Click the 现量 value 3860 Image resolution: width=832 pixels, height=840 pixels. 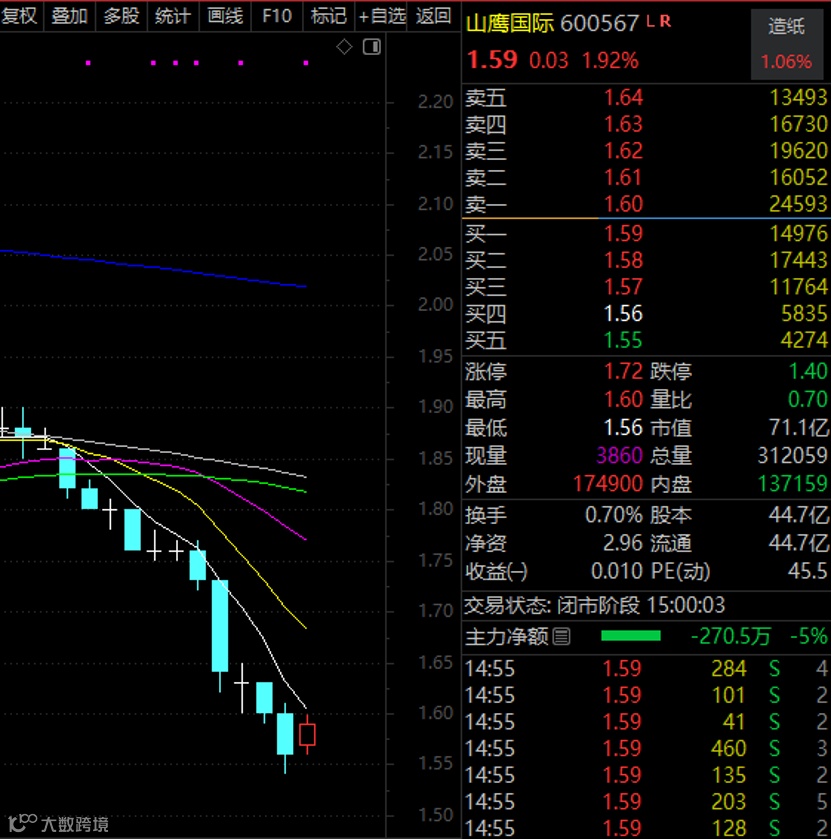pos(619,456)
